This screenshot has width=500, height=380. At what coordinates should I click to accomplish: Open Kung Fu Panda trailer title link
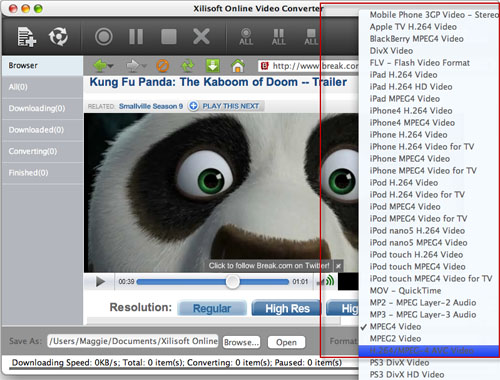[218, 82]
